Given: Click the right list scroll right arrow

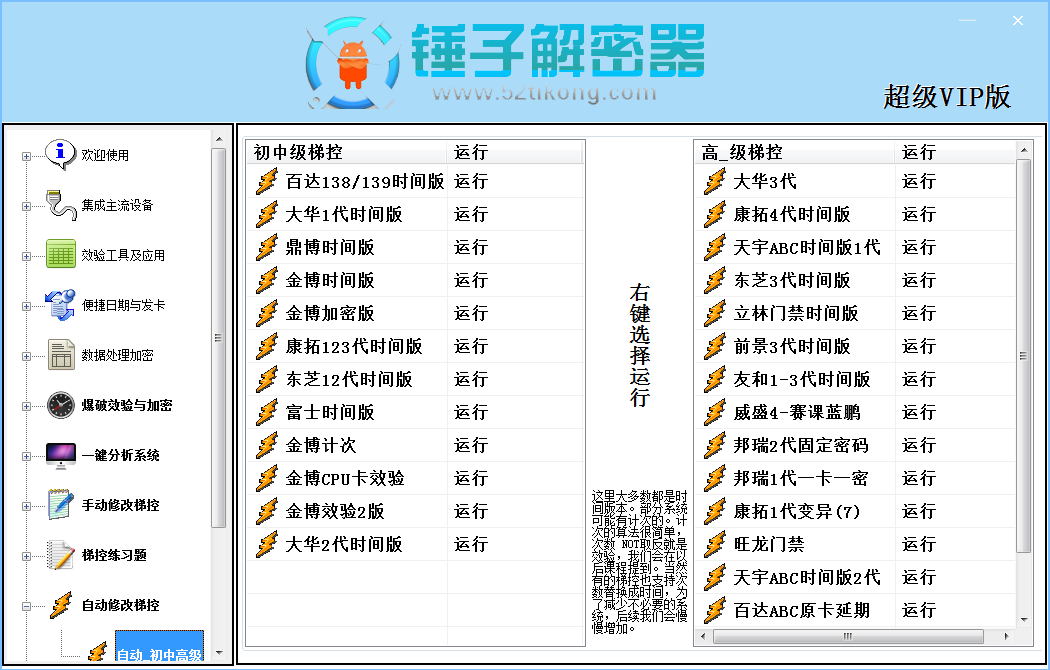Looking at the screenshot, I should [1006, 636].
